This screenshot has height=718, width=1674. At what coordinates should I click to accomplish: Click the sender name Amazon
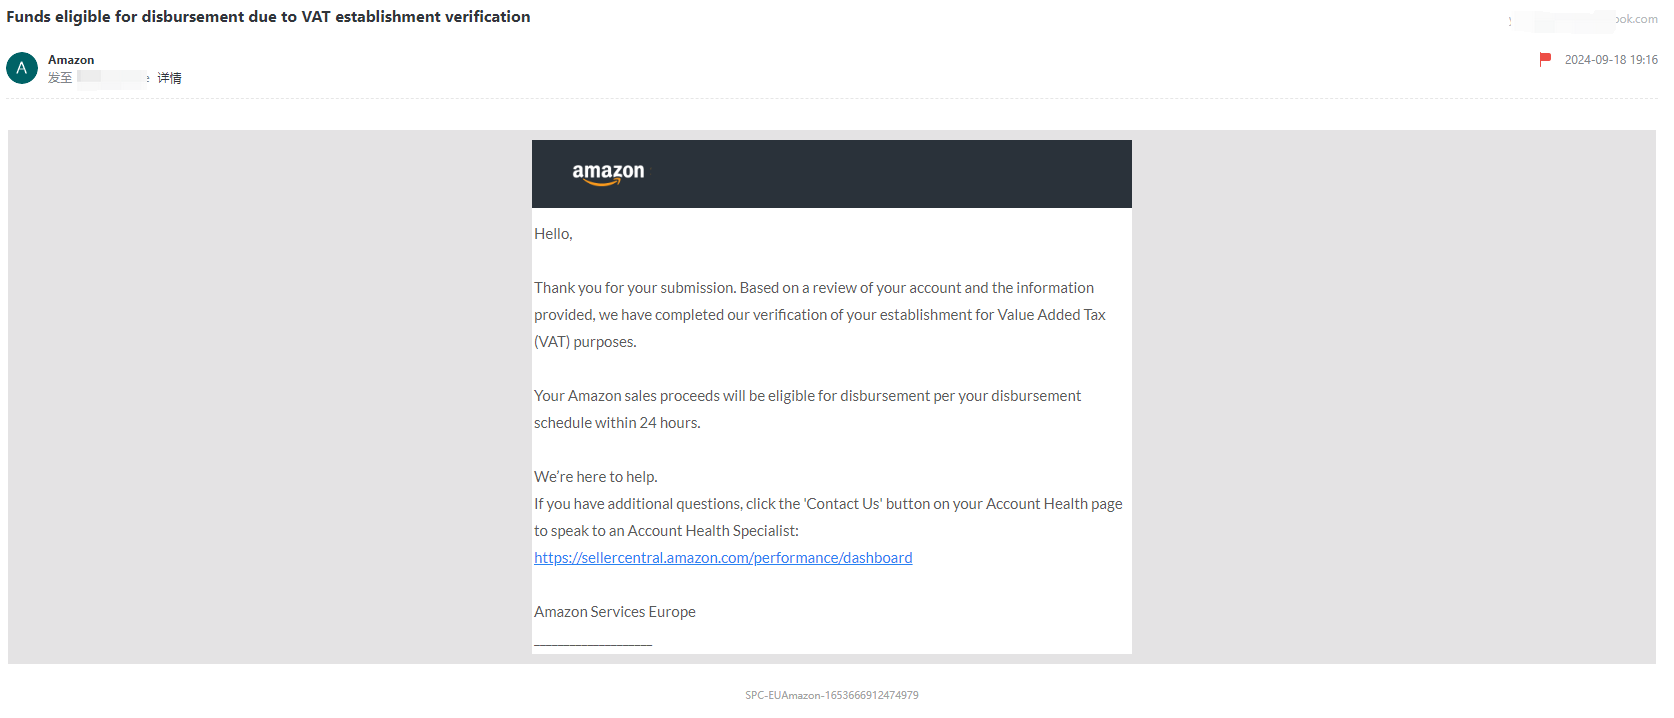tap(71, 60)
